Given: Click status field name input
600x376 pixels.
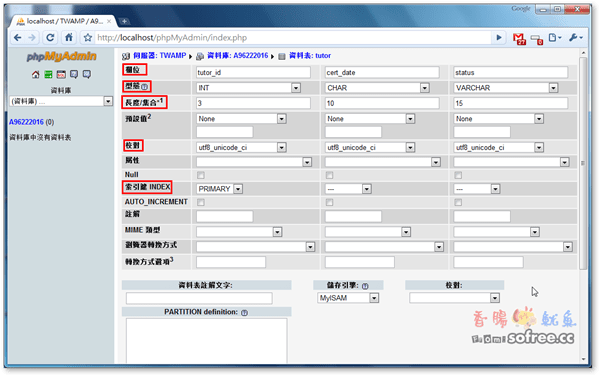Looking at the screenshot, I should point(511,73).
